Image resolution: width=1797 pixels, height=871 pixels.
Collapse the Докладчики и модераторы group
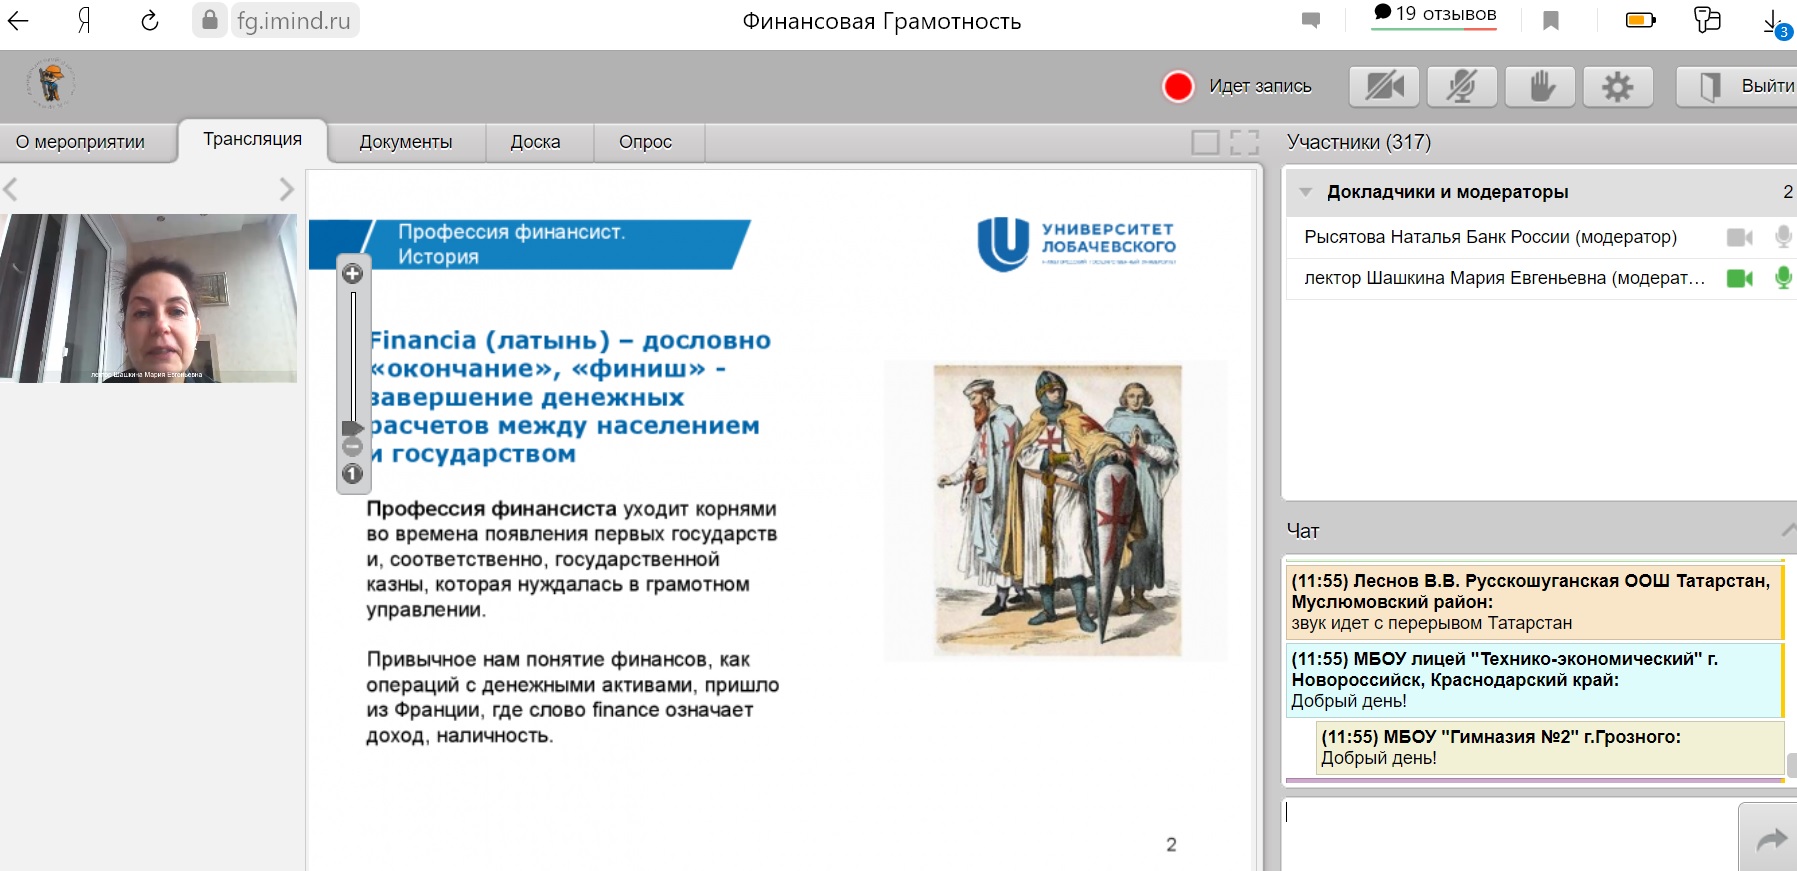[1305, 192]
